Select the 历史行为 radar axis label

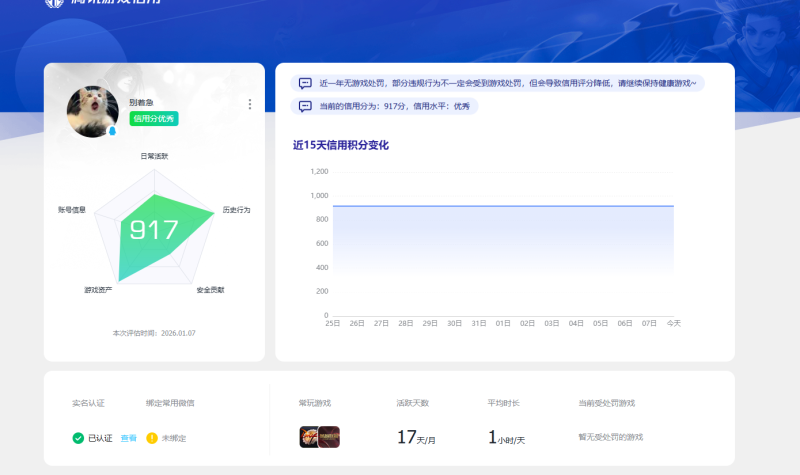point(236,210)
